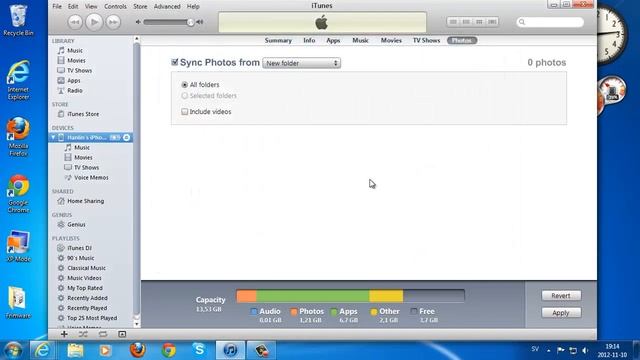This screenshot has height=360, width=640.
Task: Open the Firmware folder on the desktop
Action: click(x=18, y=302)
